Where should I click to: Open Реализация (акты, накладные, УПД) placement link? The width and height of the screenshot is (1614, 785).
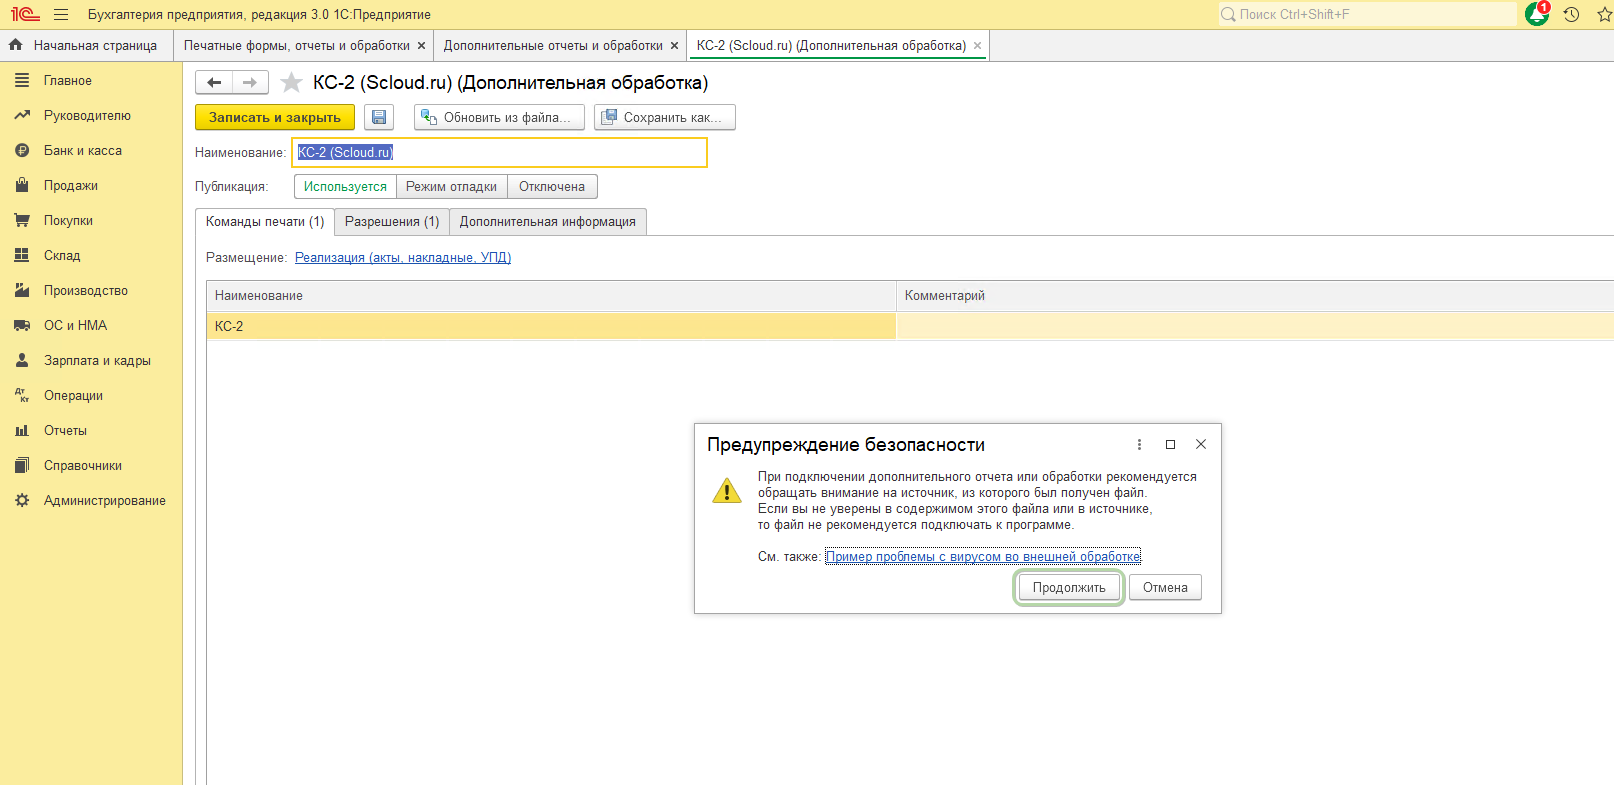pyautogui.click(x=403, y=258)
